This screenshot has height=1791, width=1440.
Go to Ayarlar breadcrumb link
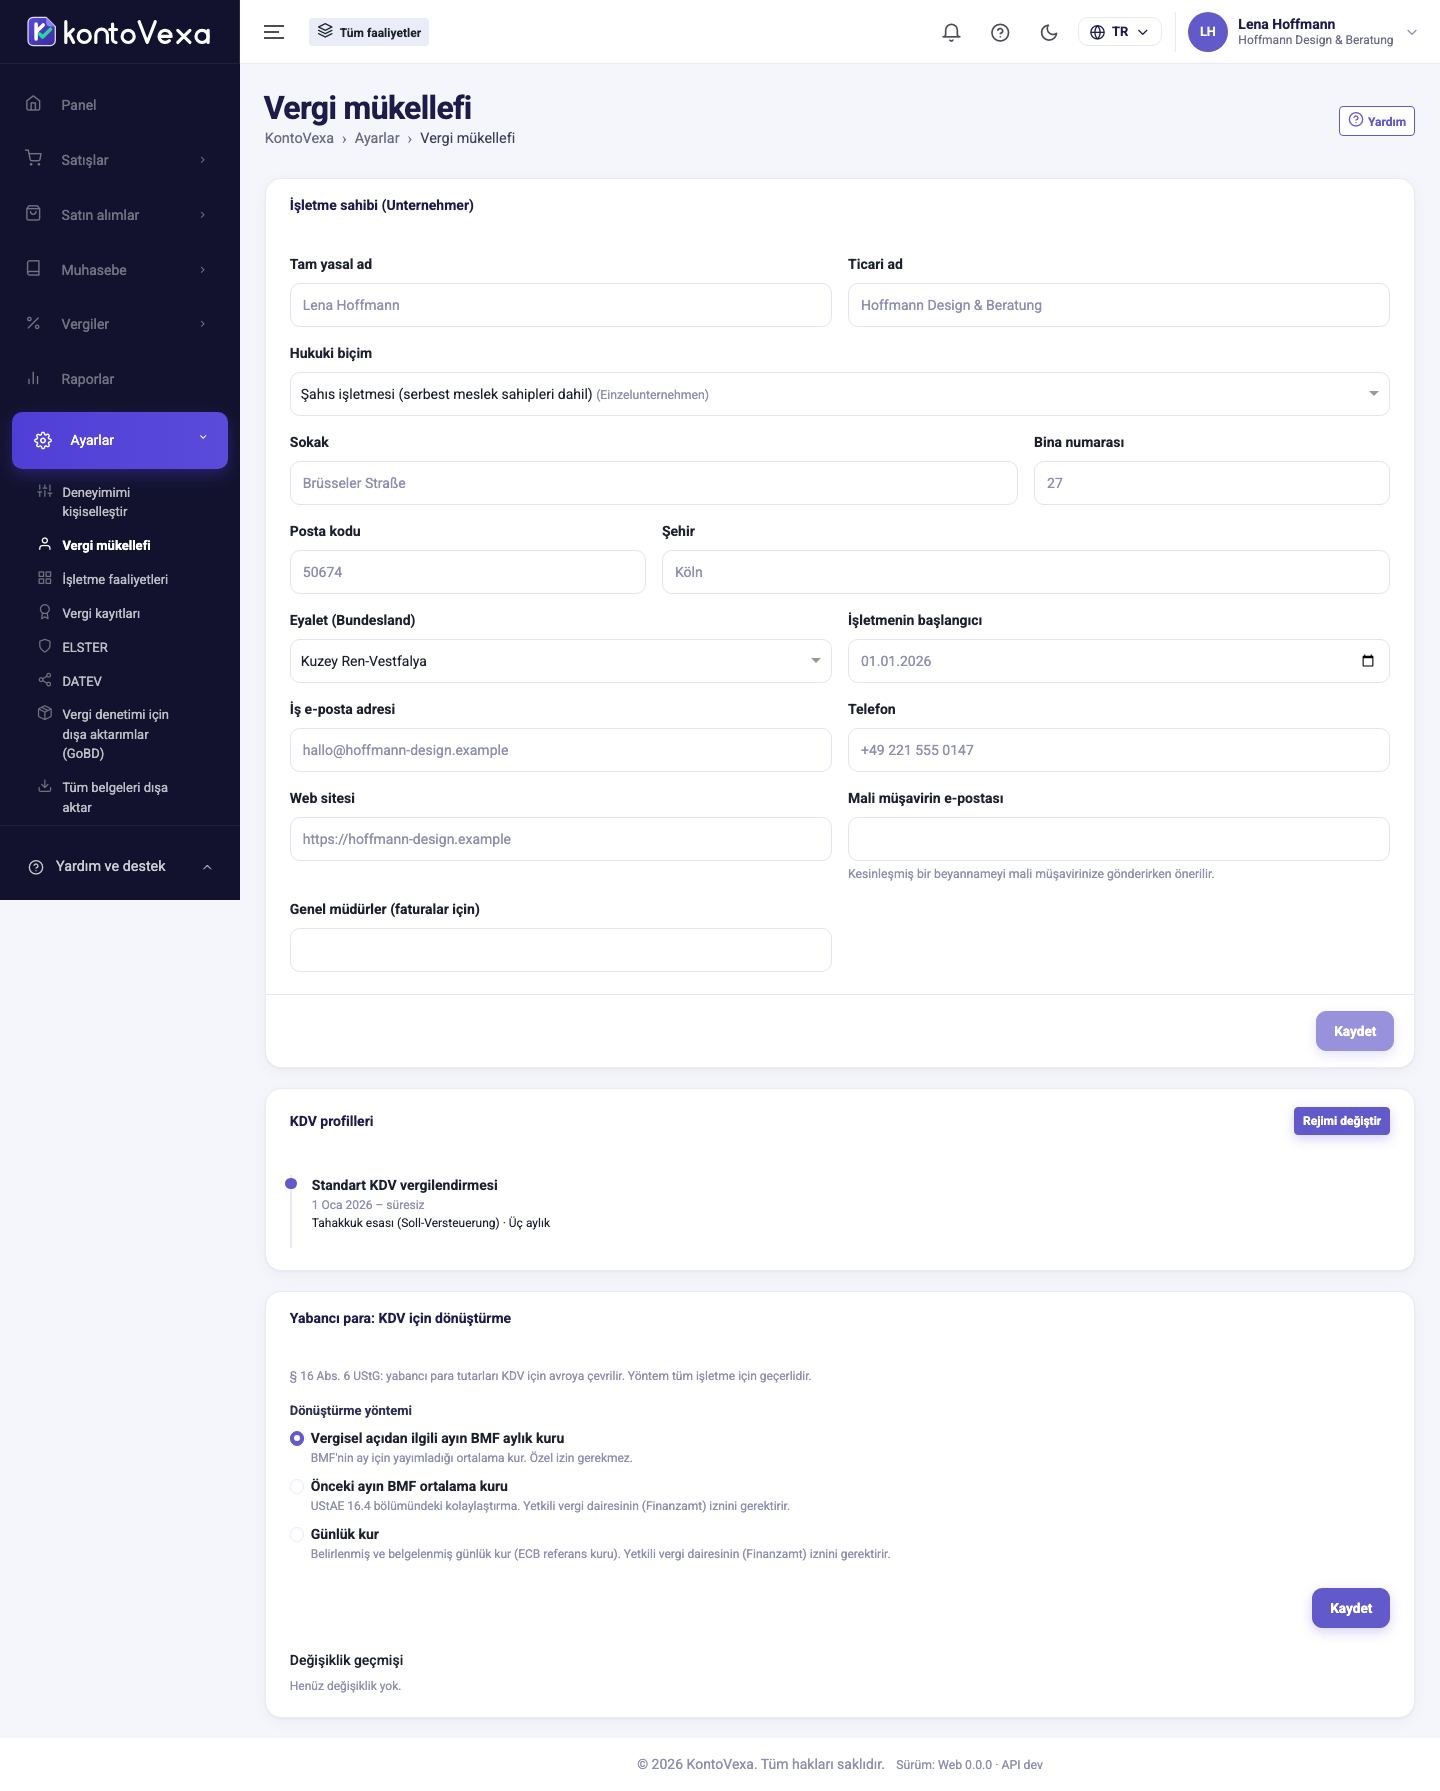click(377, 138)
